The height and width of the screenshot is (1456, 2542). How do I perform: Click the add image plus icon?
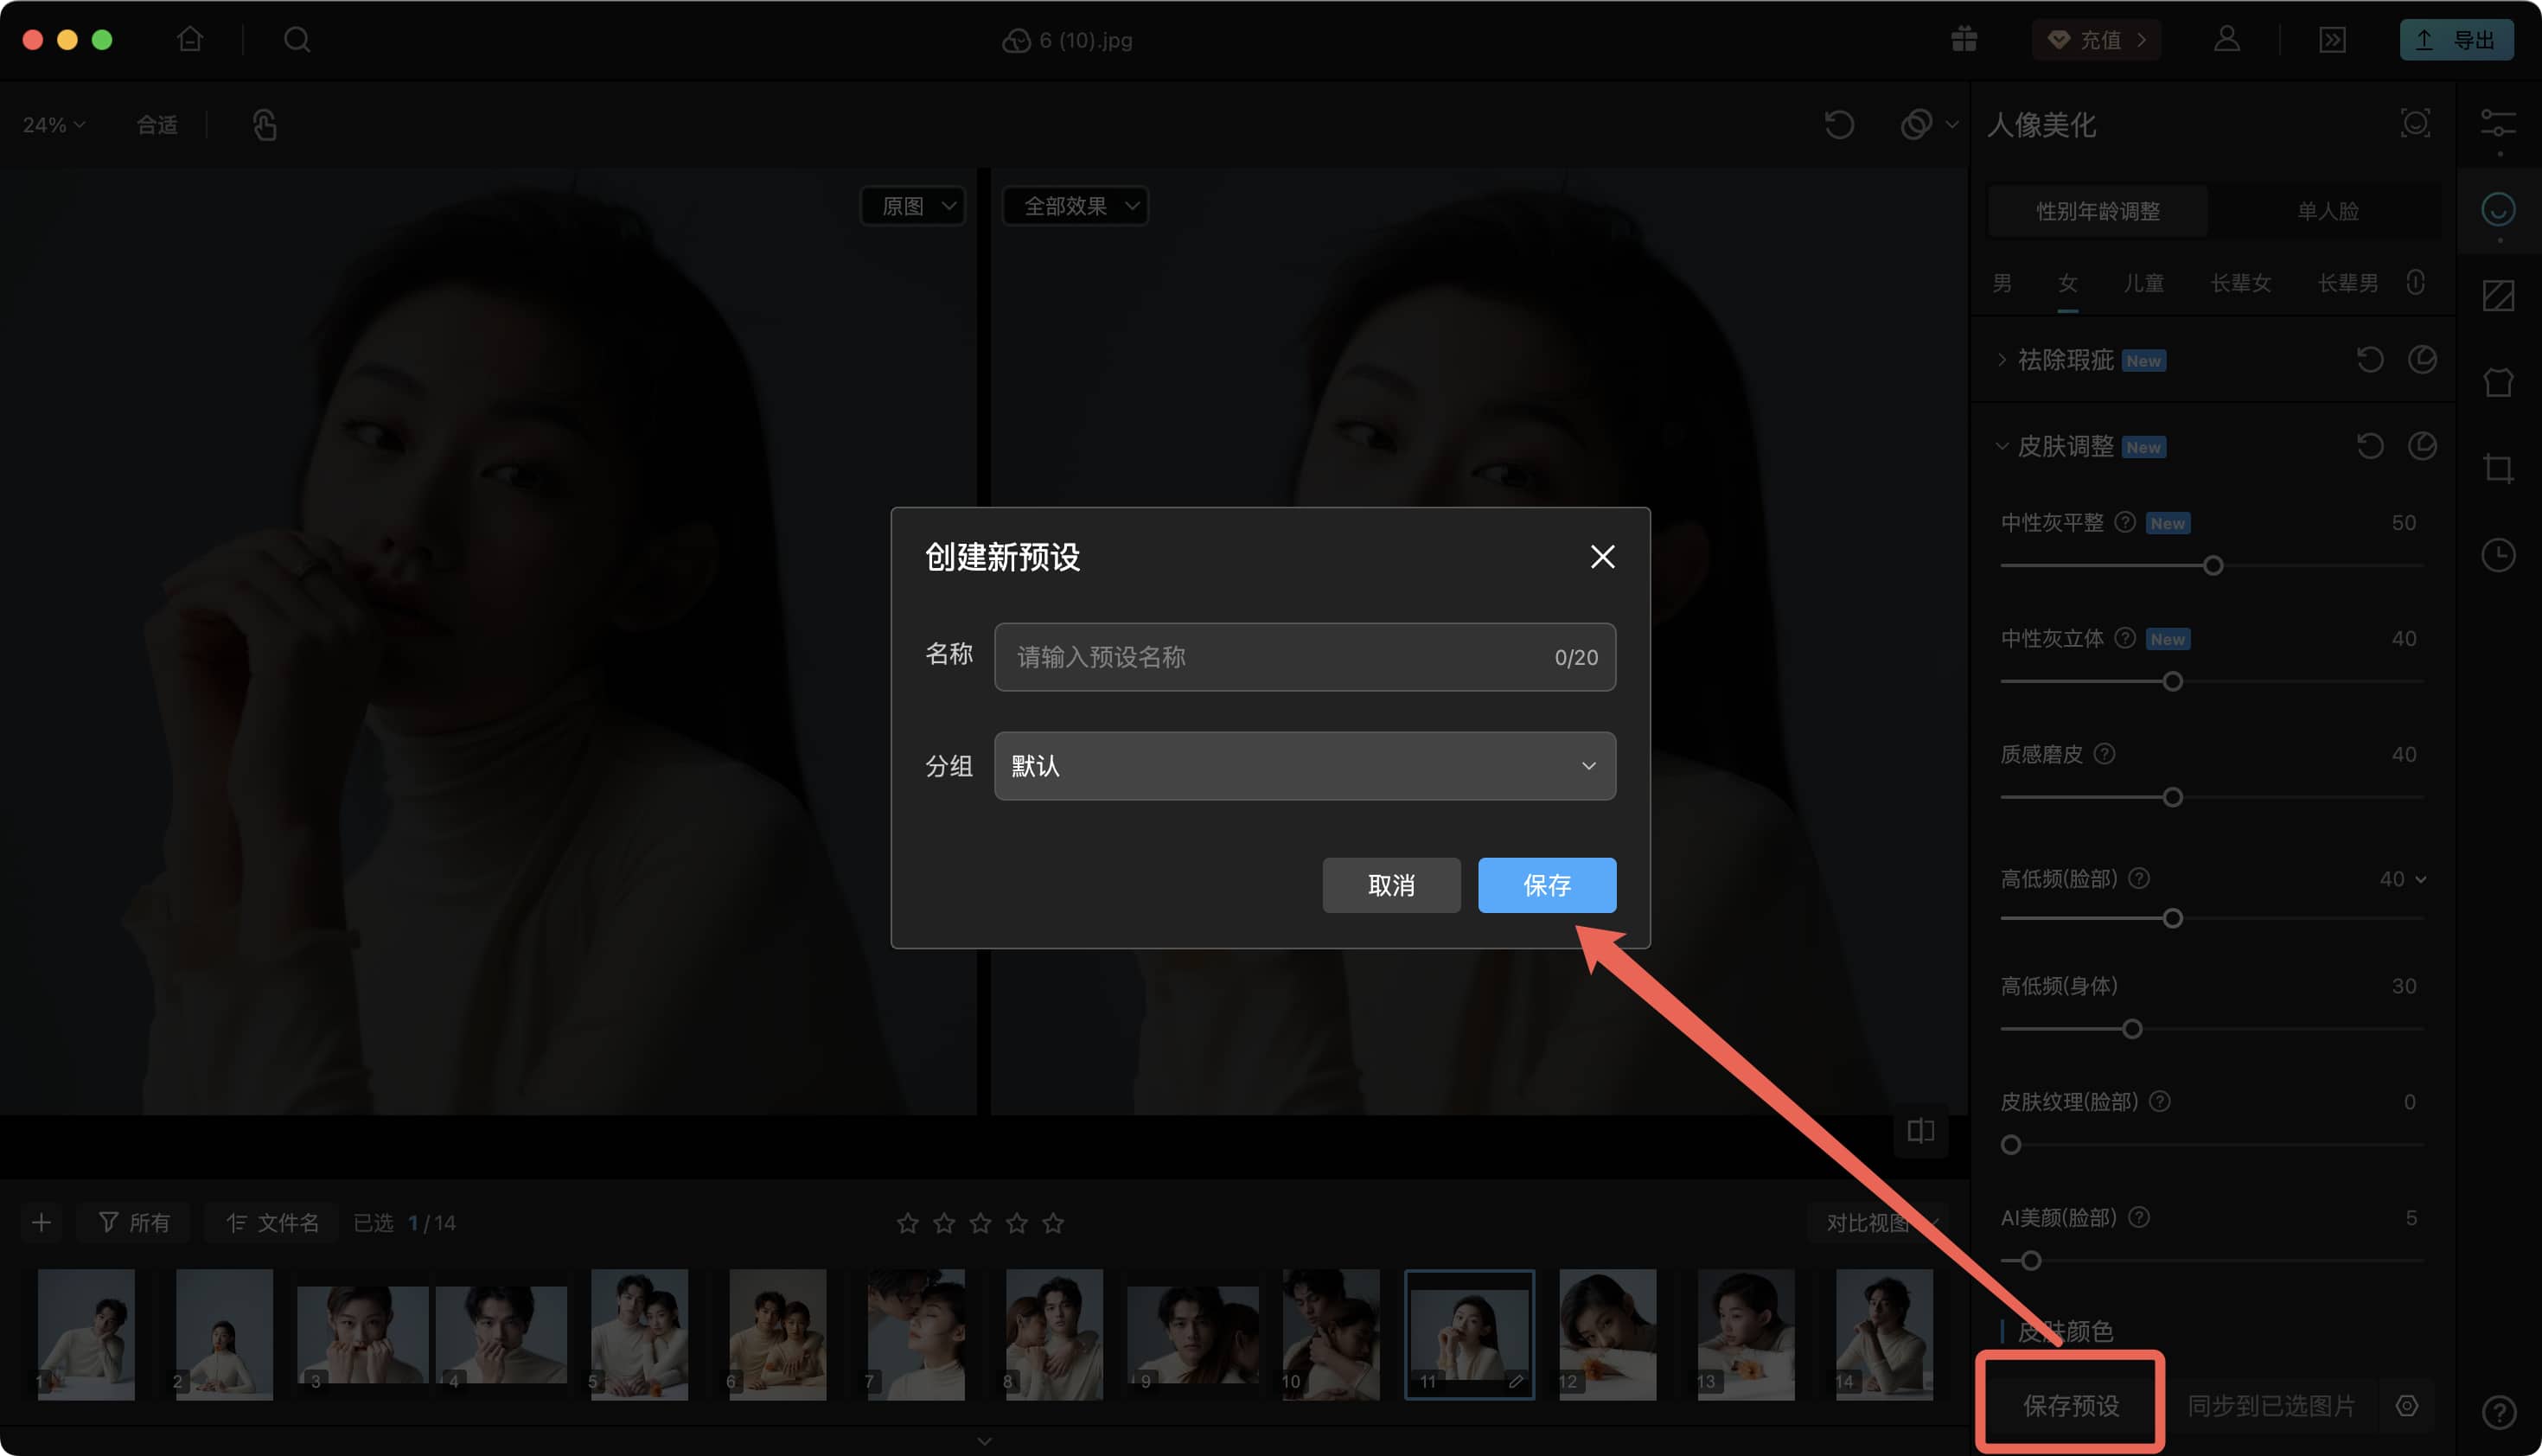click(41, 1222)
